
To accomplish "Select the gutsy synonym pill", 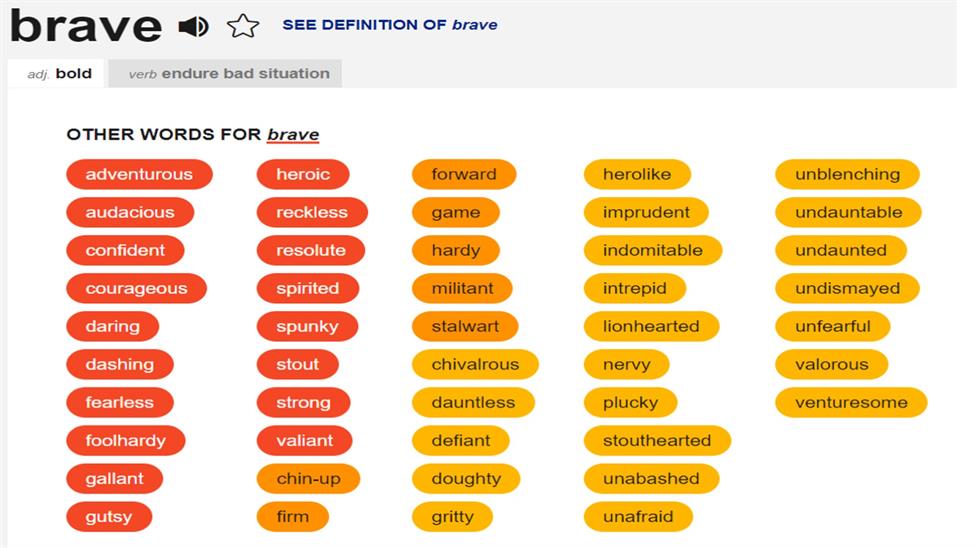I will [109, 517].
